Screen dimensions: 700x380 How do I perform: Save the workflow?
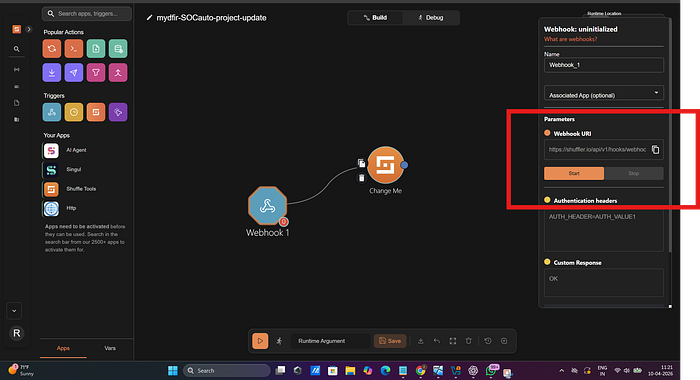(x=390, y=341)
